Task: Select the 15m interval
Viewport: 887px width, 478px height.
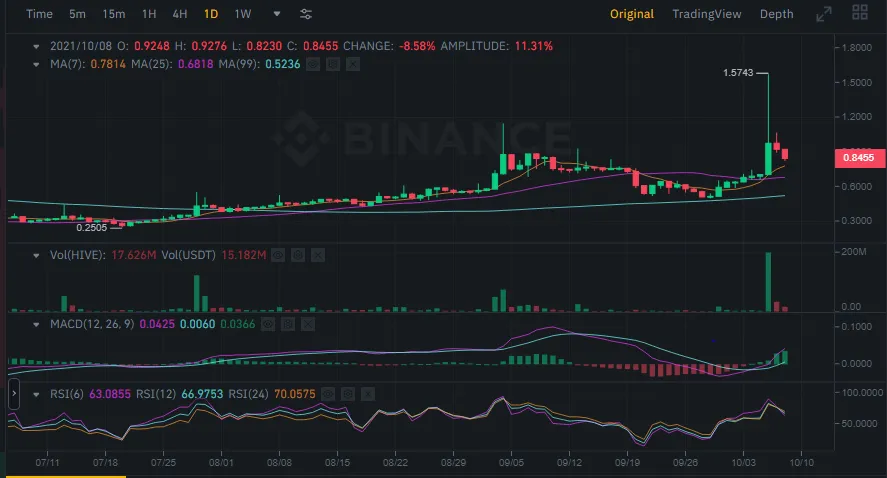Action: tap(114, 14)
